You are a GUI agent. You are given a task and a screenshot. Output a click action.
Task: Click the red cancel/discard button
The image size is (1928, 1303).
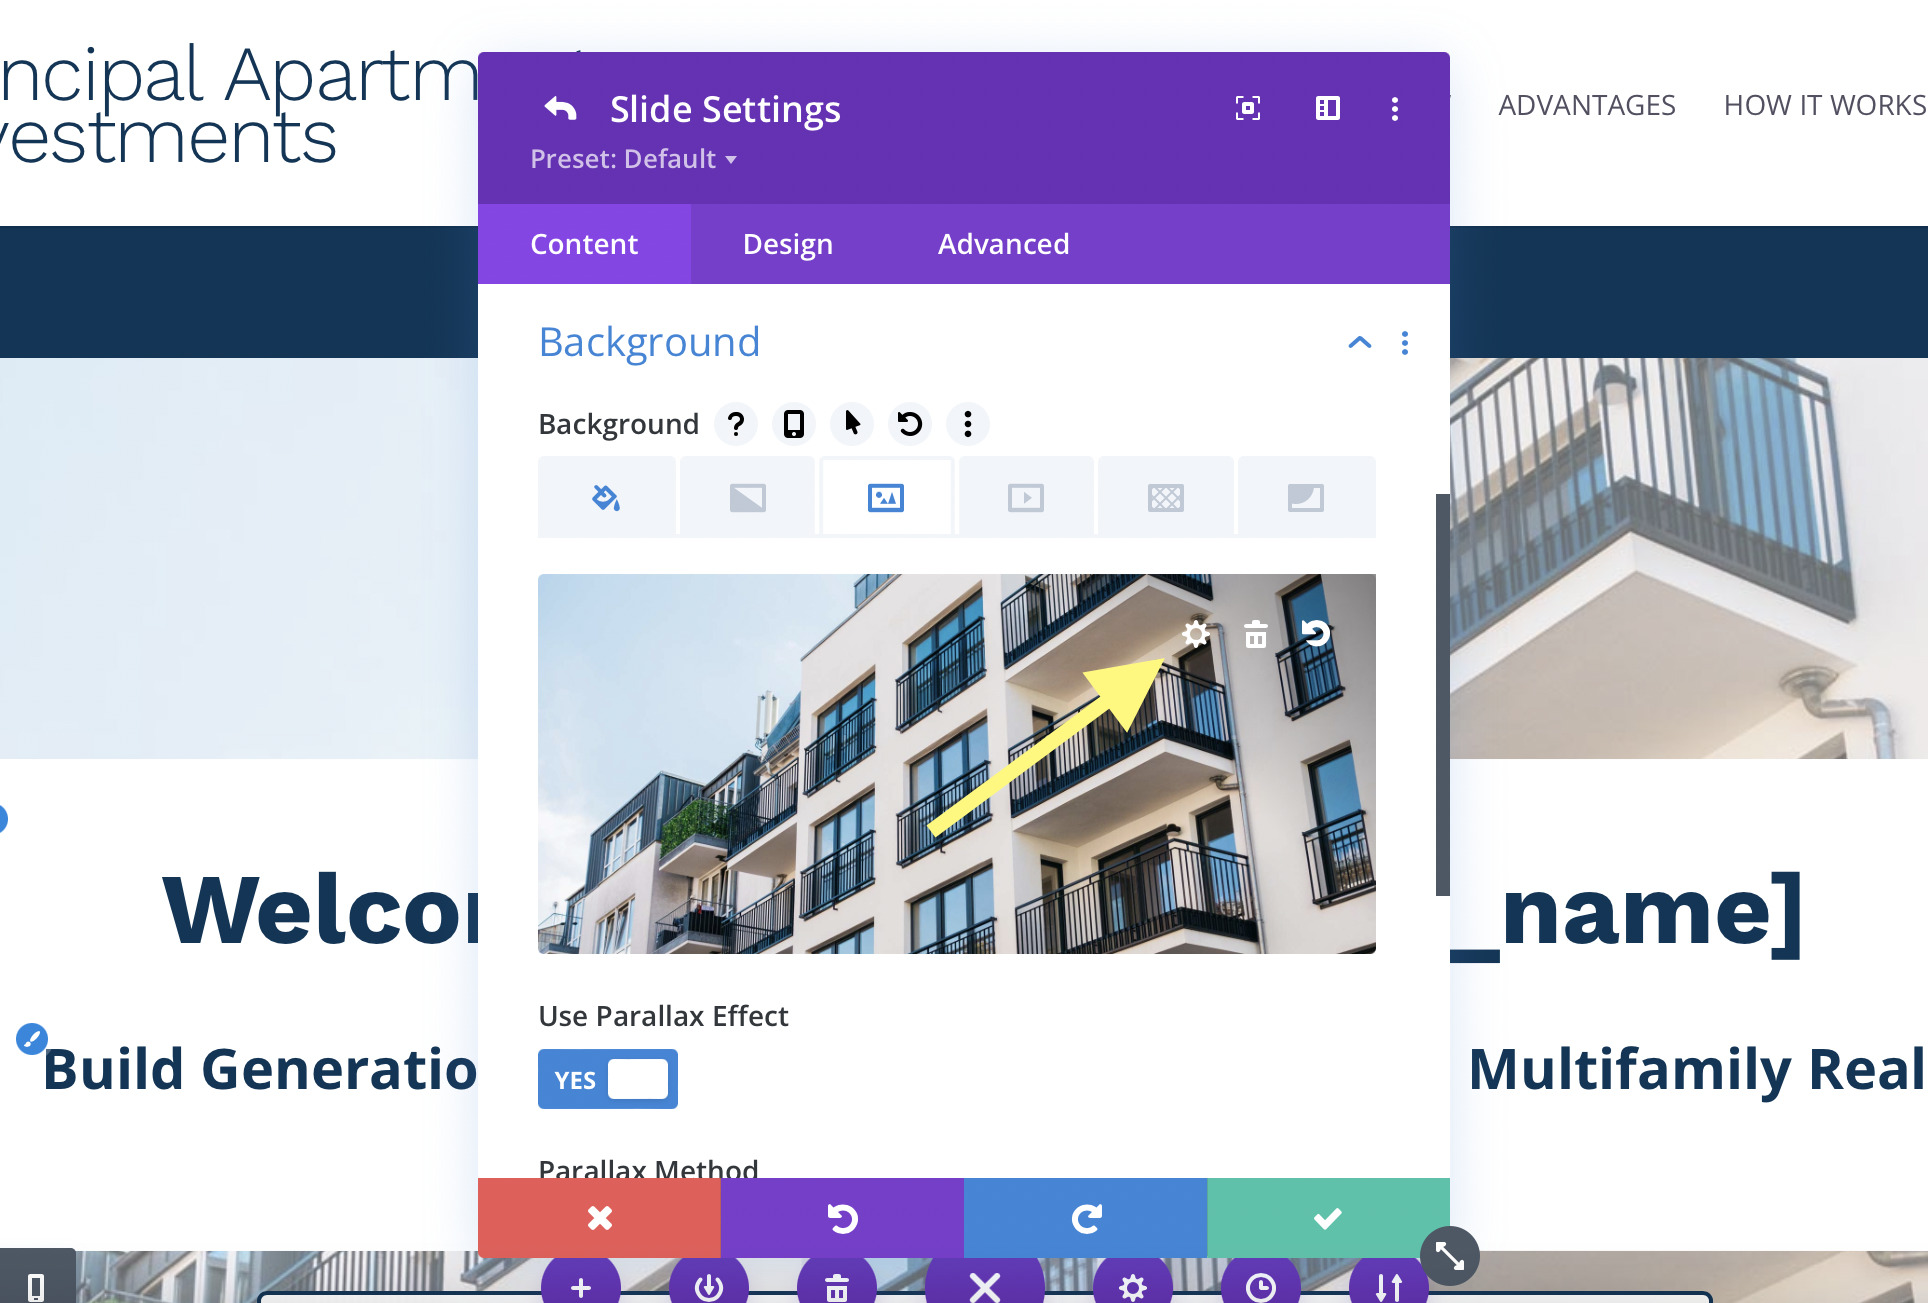[x=599, y=1217]
